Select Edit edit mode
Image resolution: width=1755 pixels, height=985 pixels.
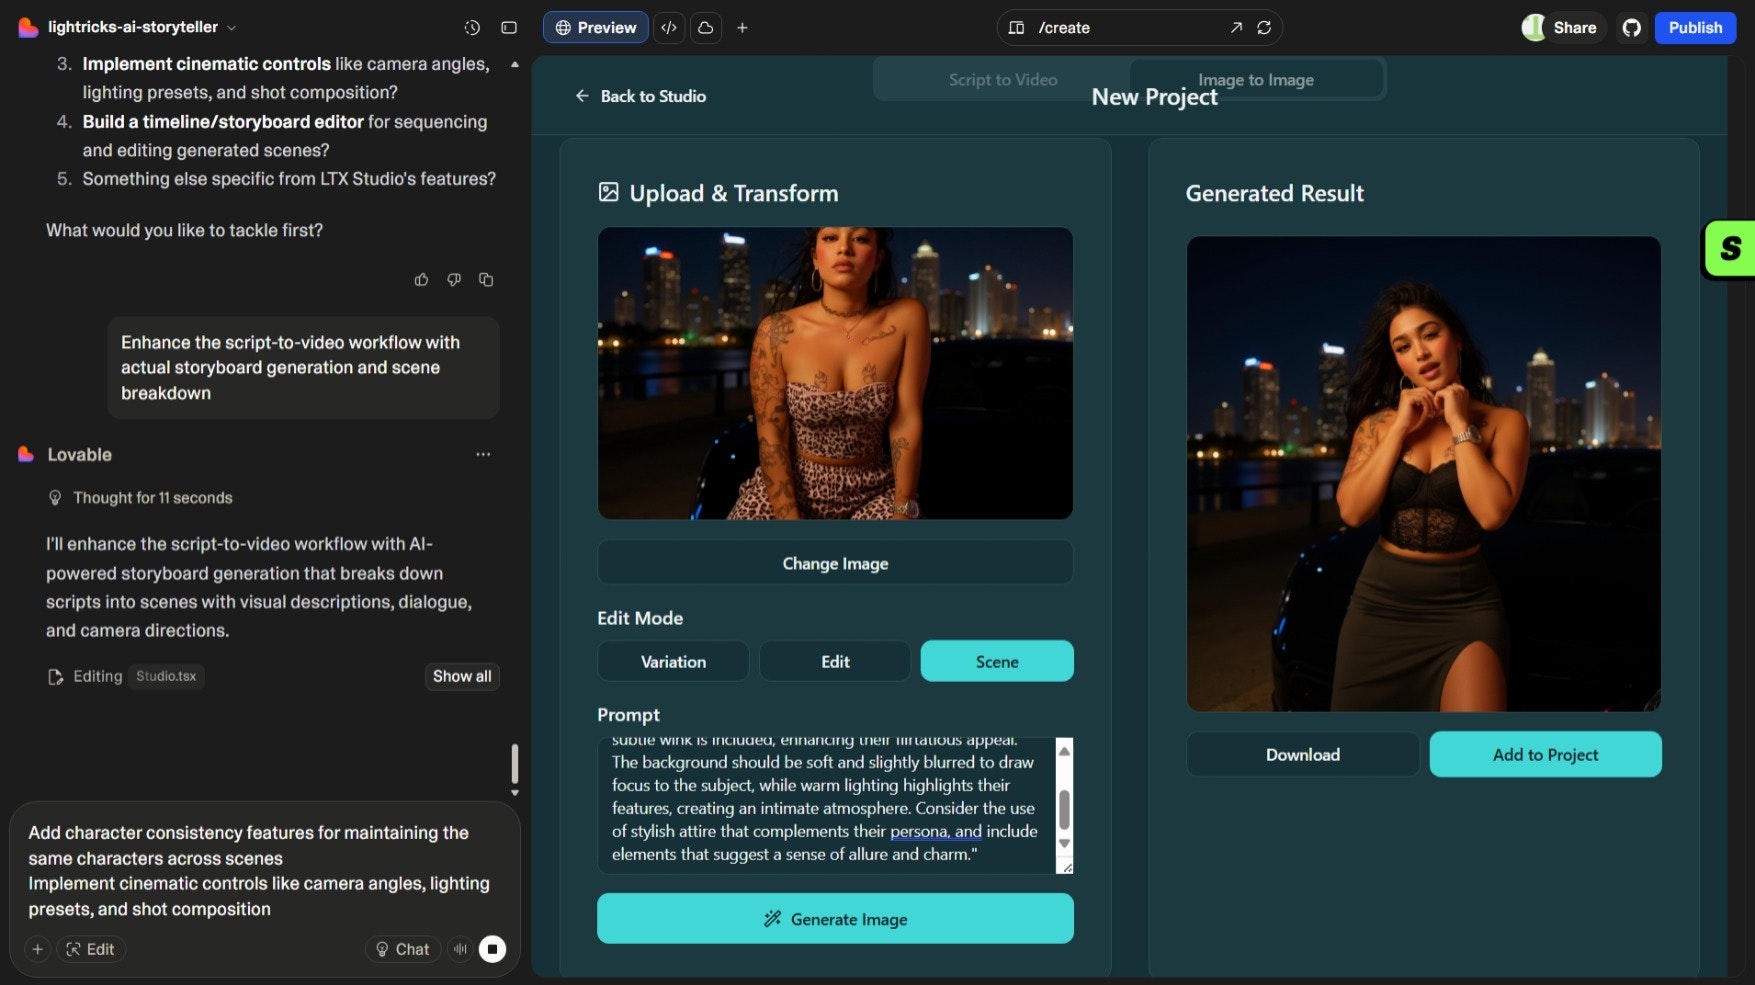[x=835, y=661]
